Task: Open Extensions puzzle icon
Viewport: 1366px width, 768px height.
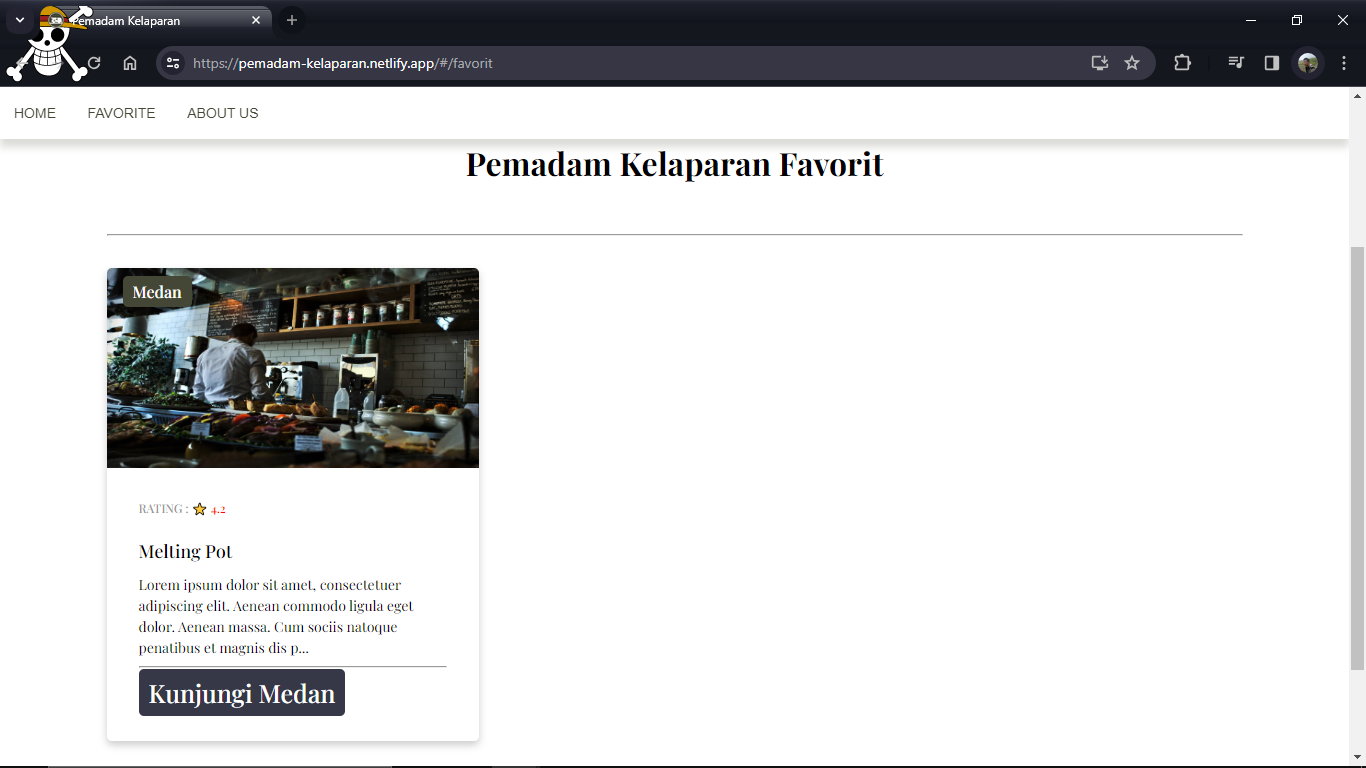Action: click(1182, 63)
